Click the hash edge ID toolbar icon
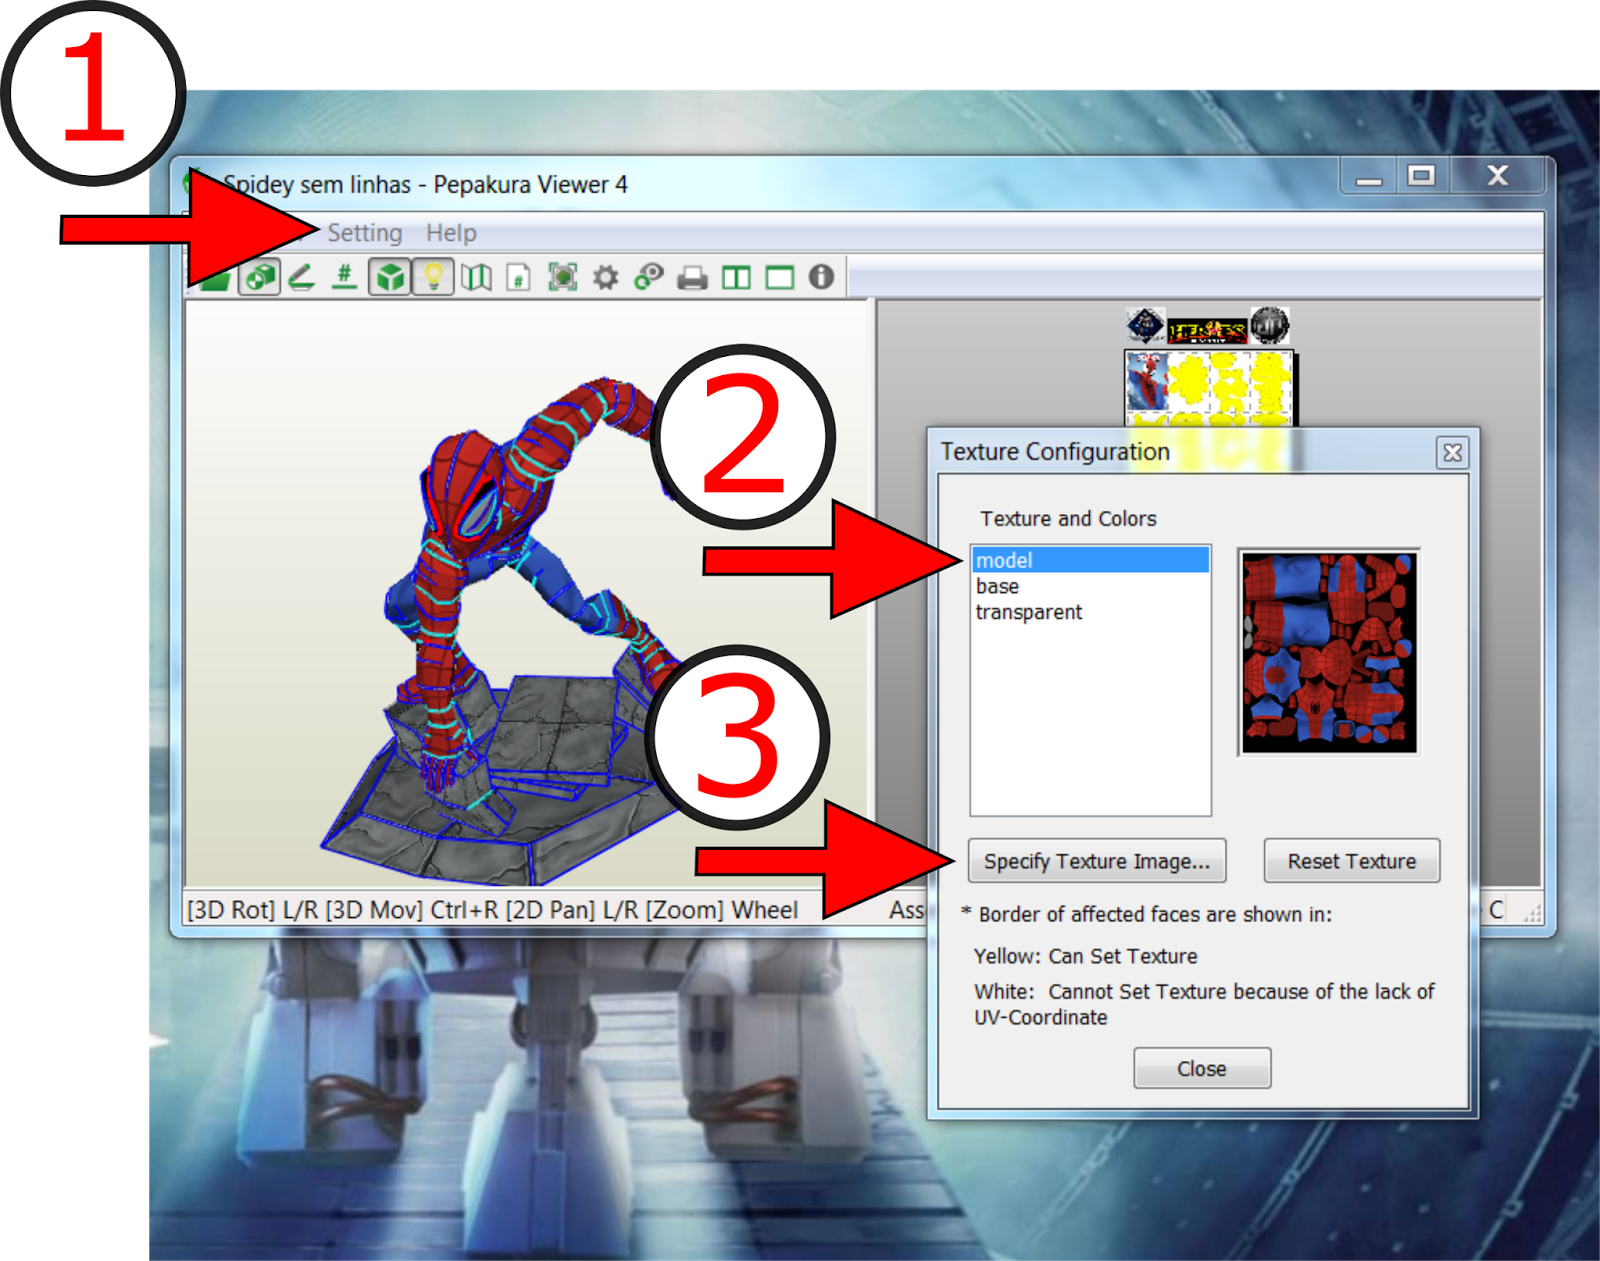The height and width of the screenshot is (1261, 1600). click(x=344, y=277)
